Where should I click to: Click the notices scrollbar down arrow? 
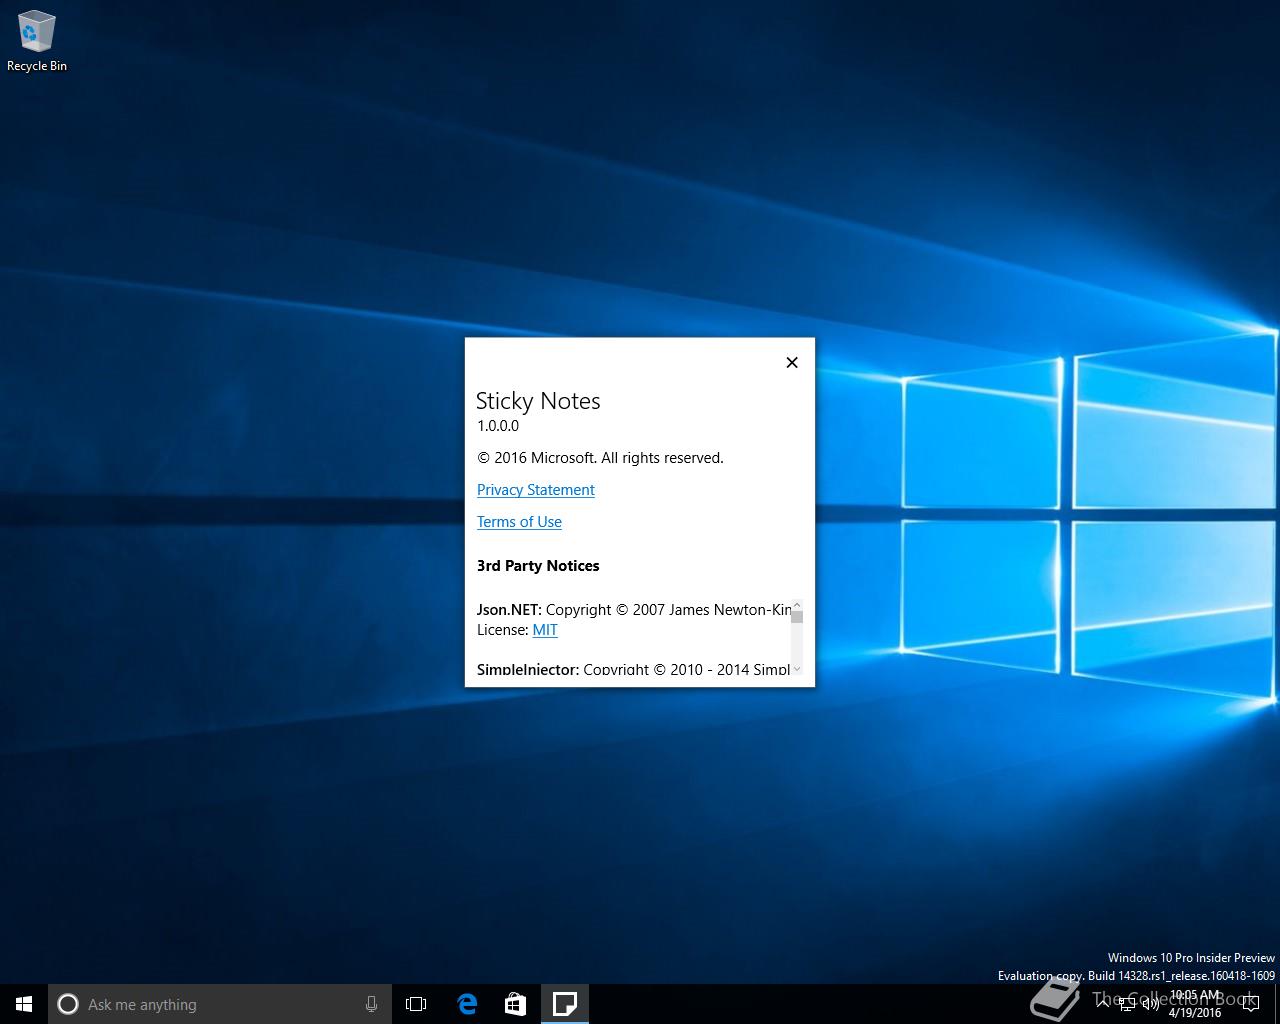click(797, 669)
